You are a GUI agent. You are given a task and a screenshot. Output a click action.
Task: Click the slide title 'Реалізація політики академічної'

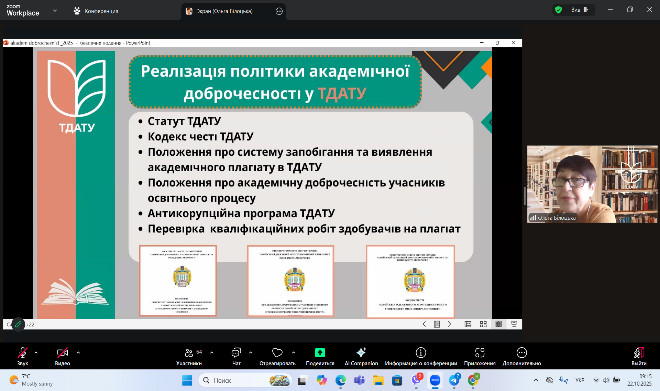[275, 72]
